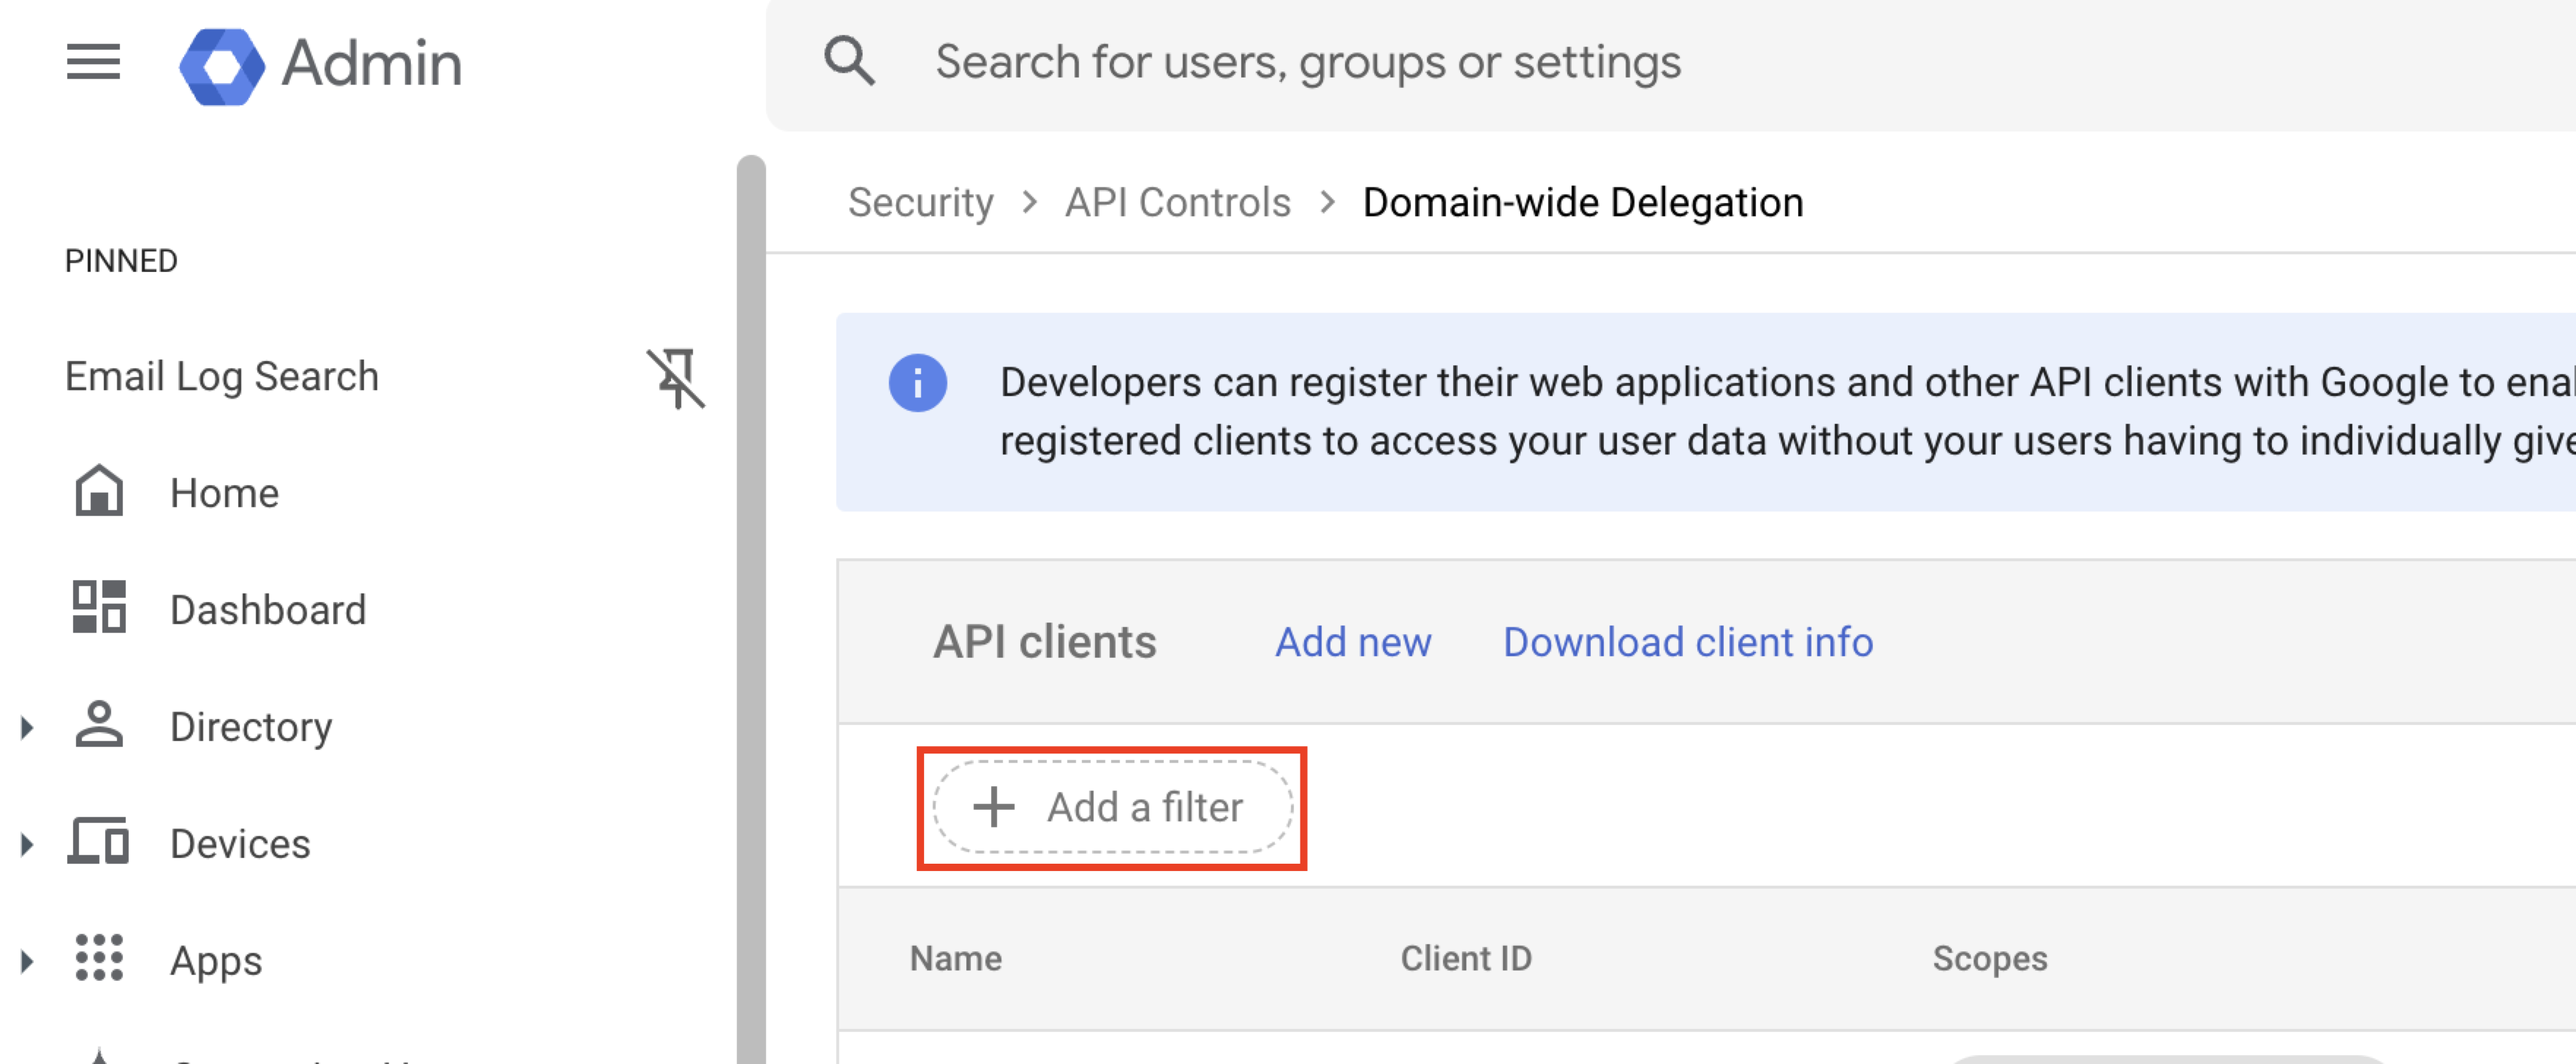Open Email Log Search pinned item
The image size is (2576, 1064).
tap(222, 377)
